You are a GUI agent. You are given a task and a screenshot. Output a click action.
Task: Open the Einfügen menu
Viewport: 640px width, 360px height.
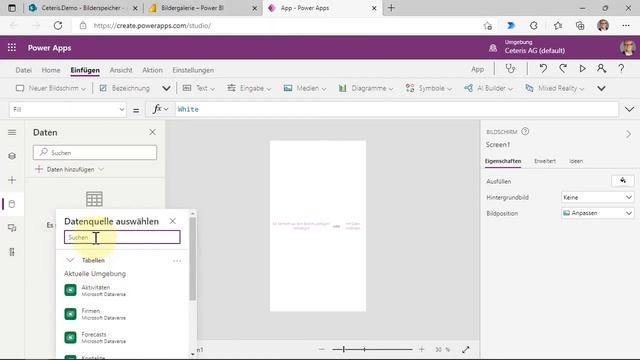[85, 70]
